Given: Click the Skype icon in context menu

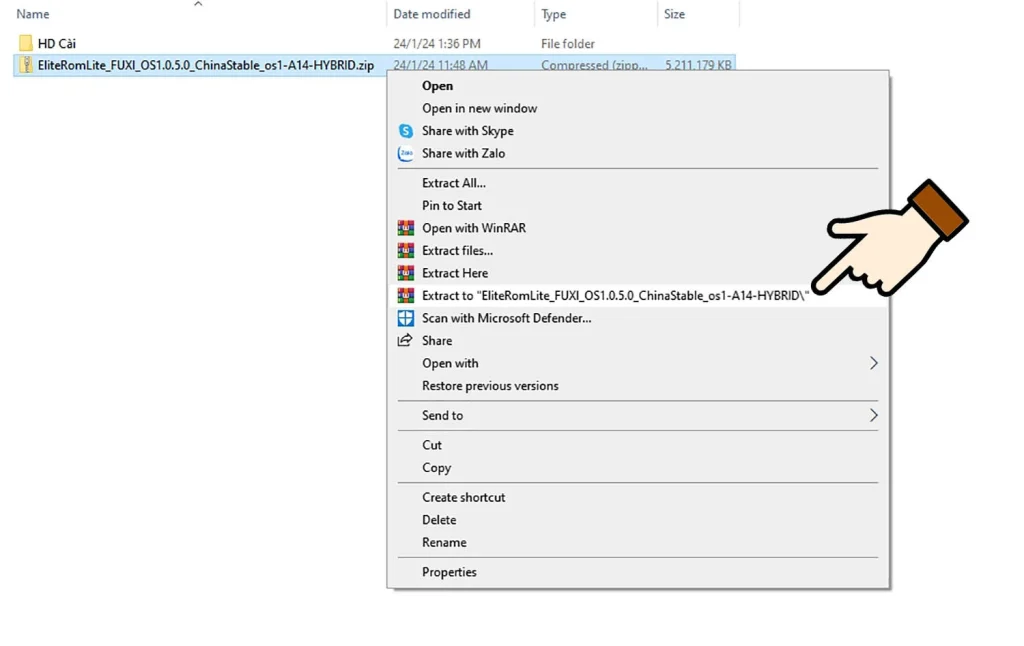Looking at the screenshot, I should pos(405,131).
